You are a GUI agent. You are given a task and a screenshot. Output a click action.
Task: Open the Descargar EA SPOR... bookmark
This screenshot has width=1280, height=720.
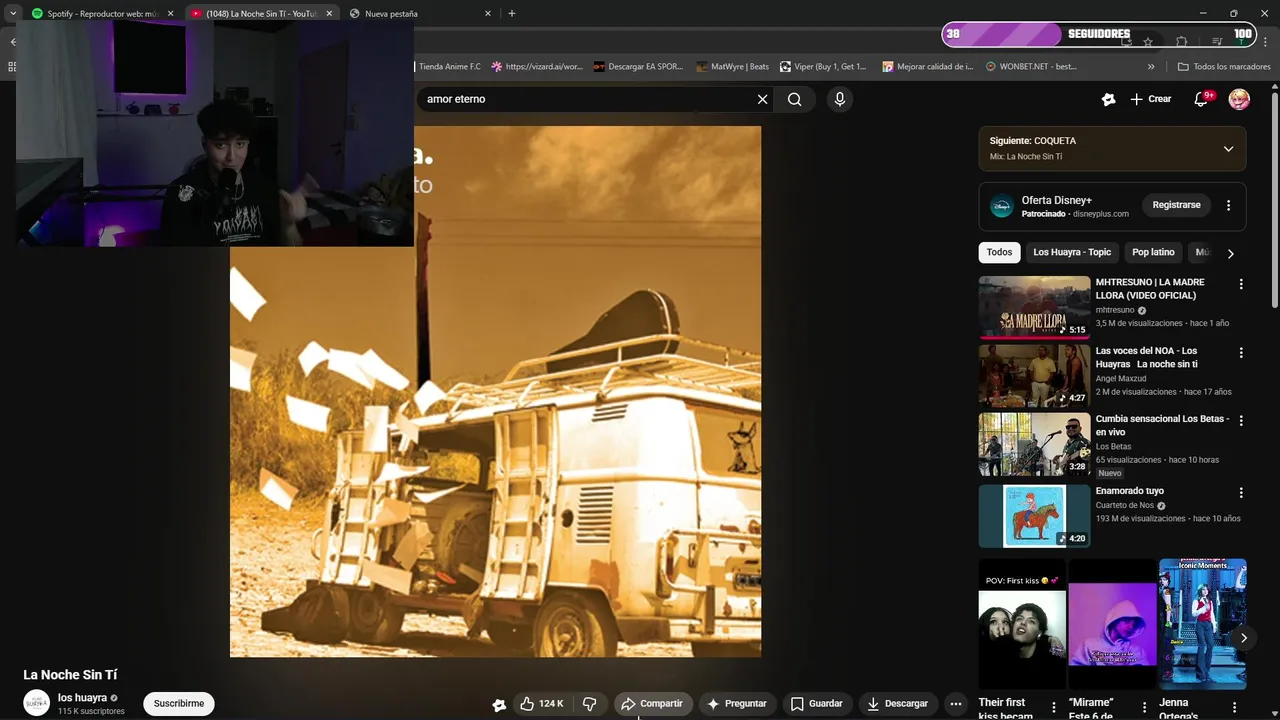coord(638,67)
